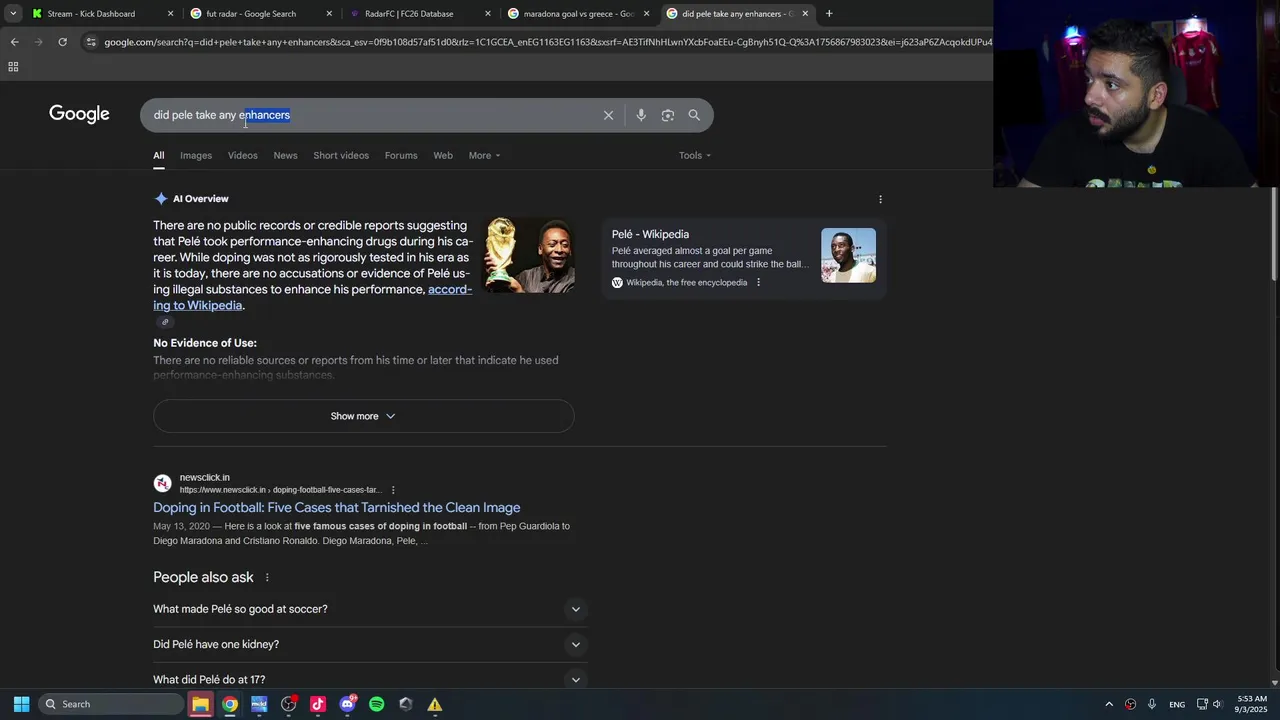Open People also ask three-dot menu

coord(267,577)
